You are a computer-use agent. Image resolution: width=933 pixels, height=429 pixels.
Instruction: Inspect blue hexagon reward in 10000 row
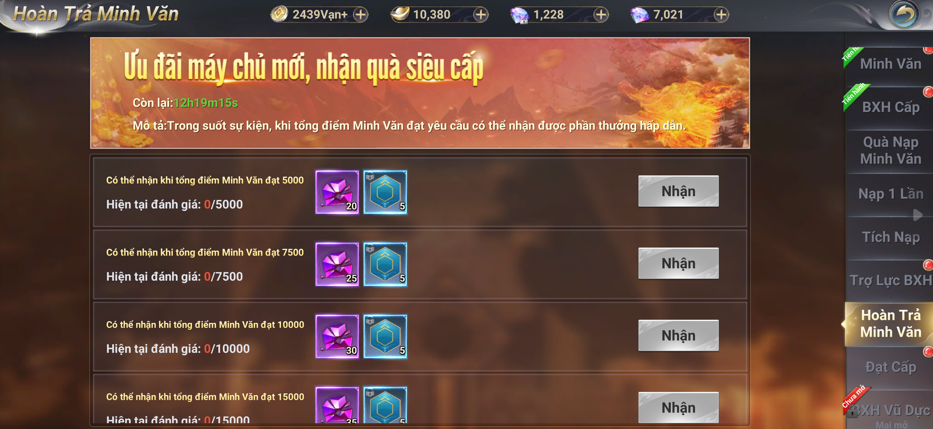(386, 336)
